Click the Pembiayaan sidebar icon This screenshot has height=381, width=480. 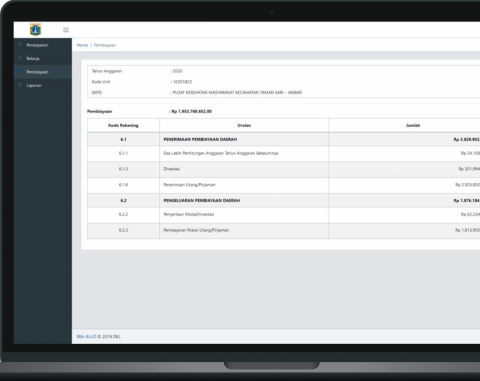[x=20, y=72]
